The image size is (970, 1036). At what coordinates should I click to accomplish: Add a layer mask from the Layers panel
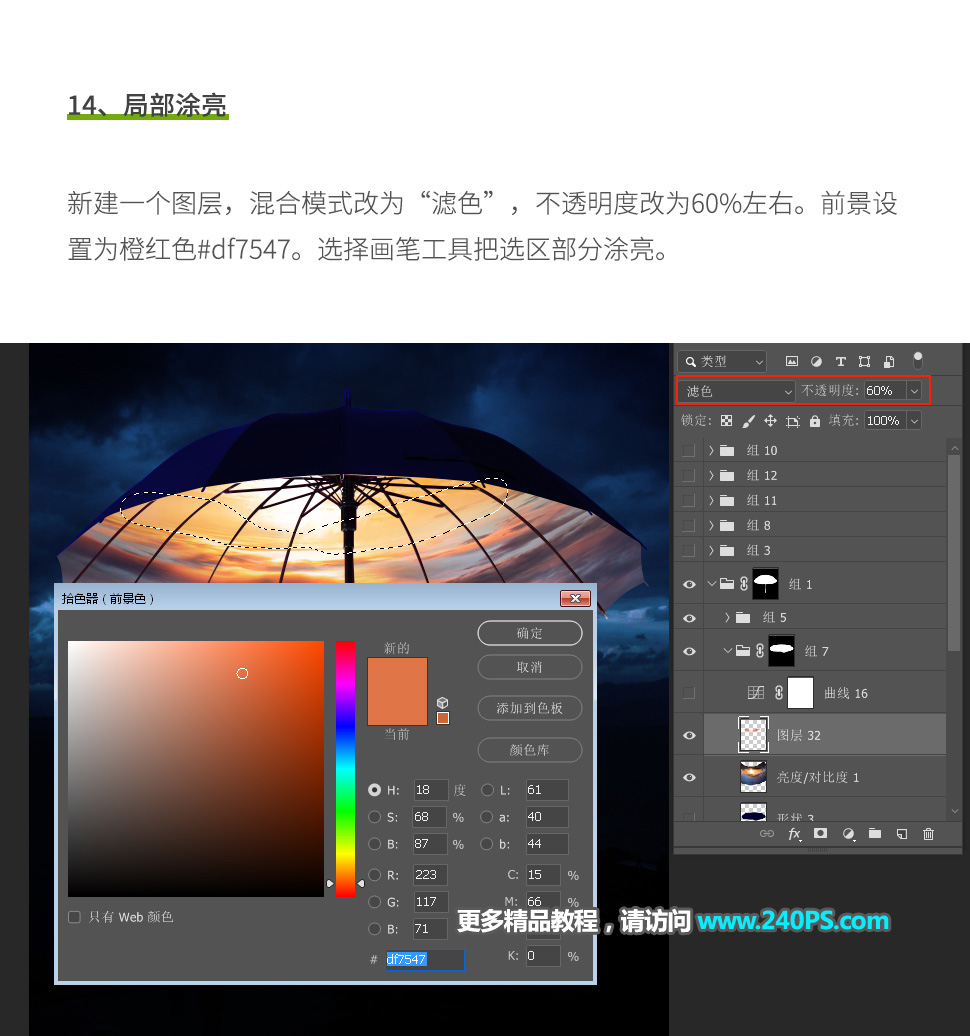[x=821, y=833]
